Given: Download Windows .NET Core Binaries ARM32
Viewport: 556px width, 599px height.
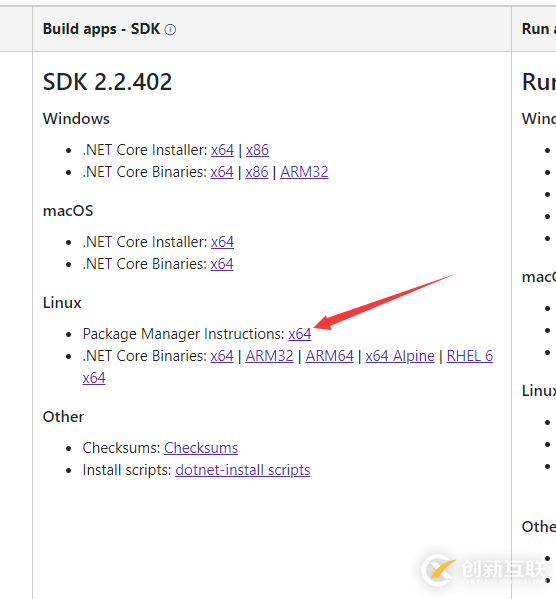Looking at the screenshot, I should point(304,172).
